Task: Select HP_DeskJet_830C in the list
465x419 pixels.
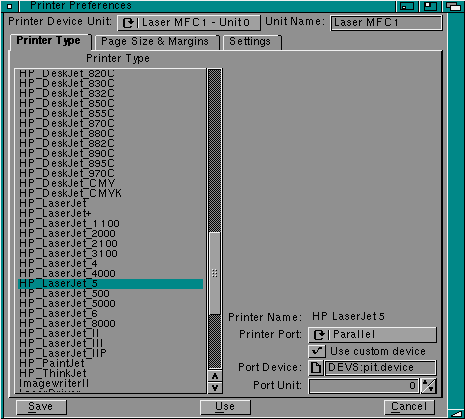Action: 110,83
